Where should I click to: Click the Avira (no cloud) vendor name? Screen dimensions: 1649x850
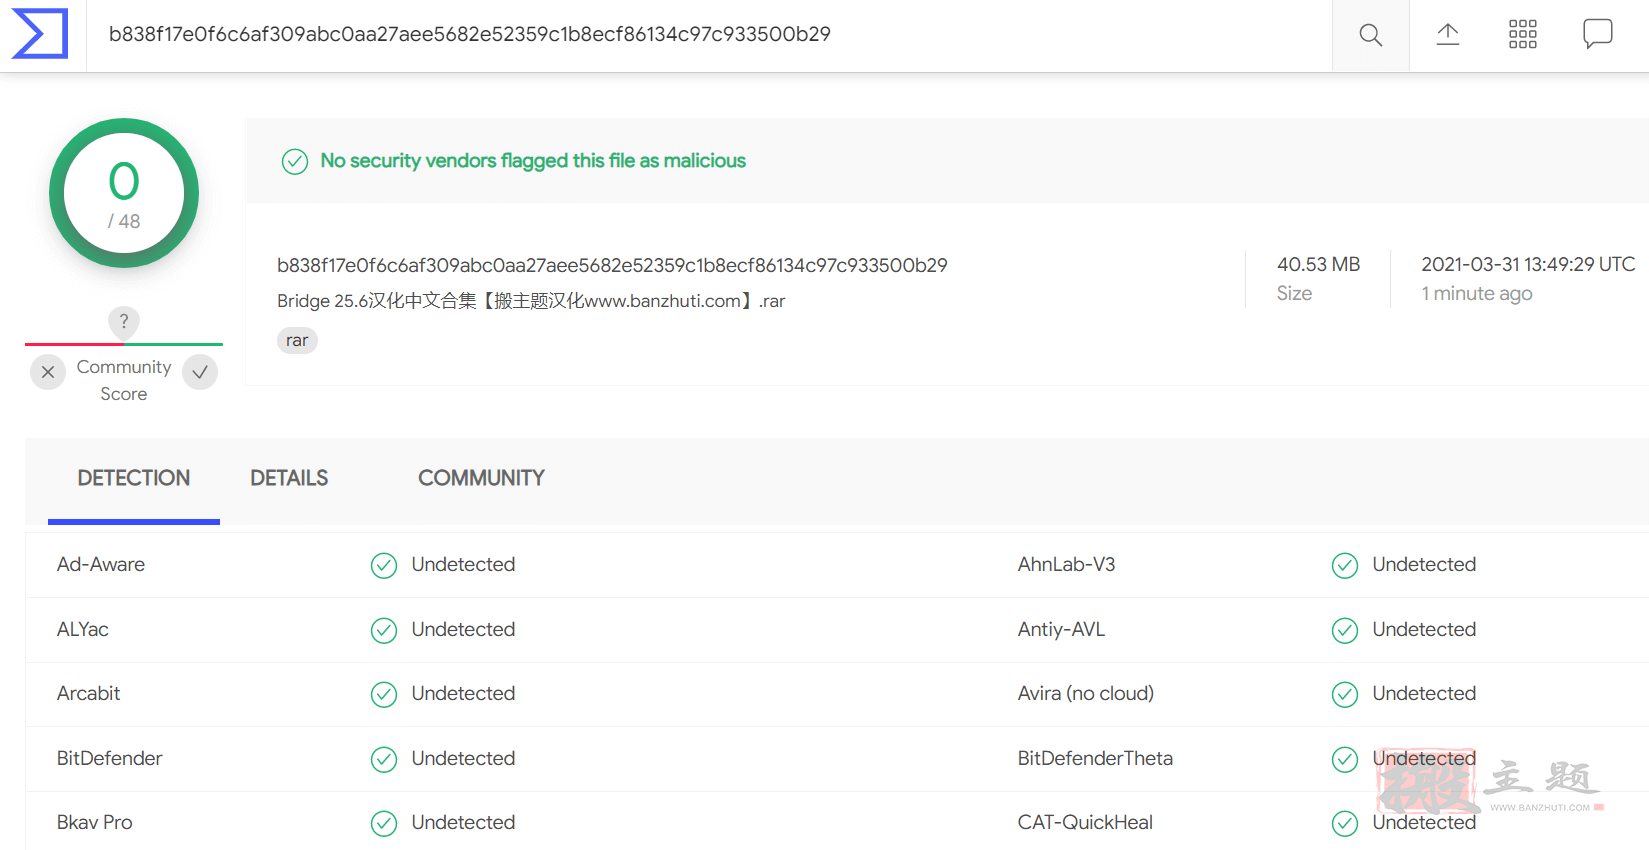click(x=1086, y=694)
